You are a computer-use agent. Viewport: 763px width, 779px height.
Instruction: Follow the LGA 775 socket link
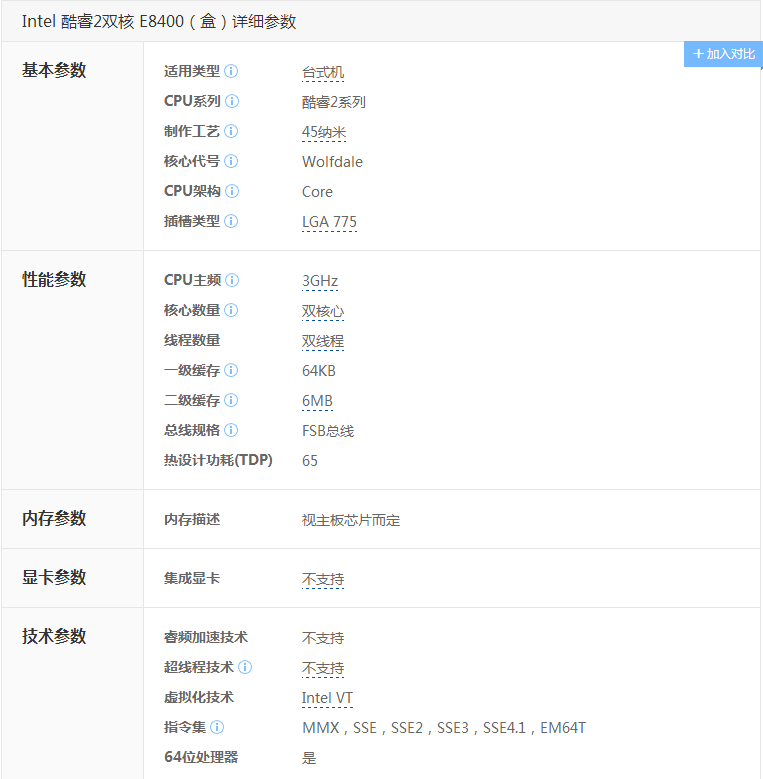(329, 222)
